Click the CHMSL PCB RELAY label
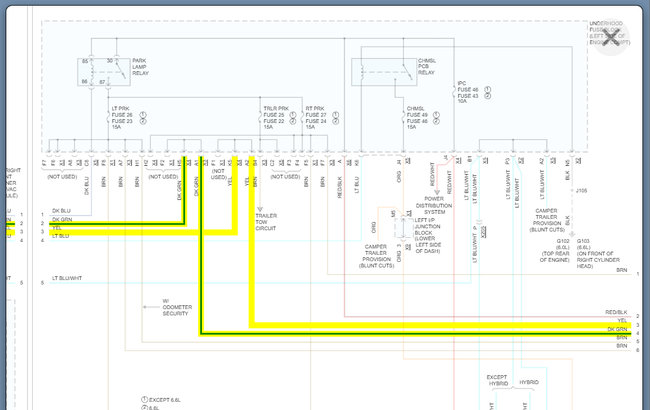650x410 pixels. click(427, 66)
